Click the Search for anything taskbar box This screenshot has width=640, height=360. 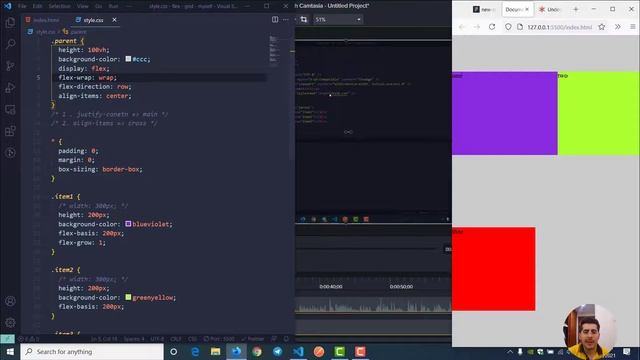pos(92,351)
